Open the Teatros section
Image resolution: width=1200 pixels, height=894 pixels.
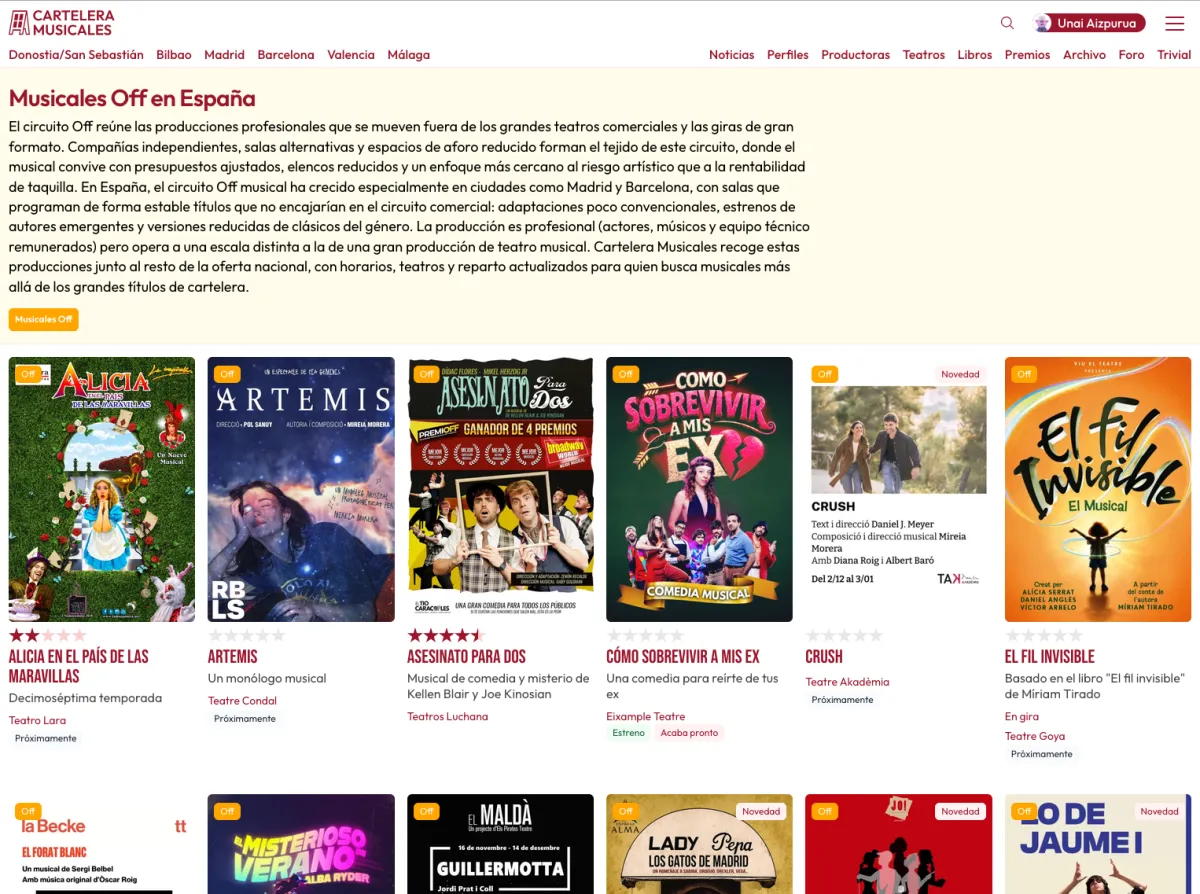[924, 55]
